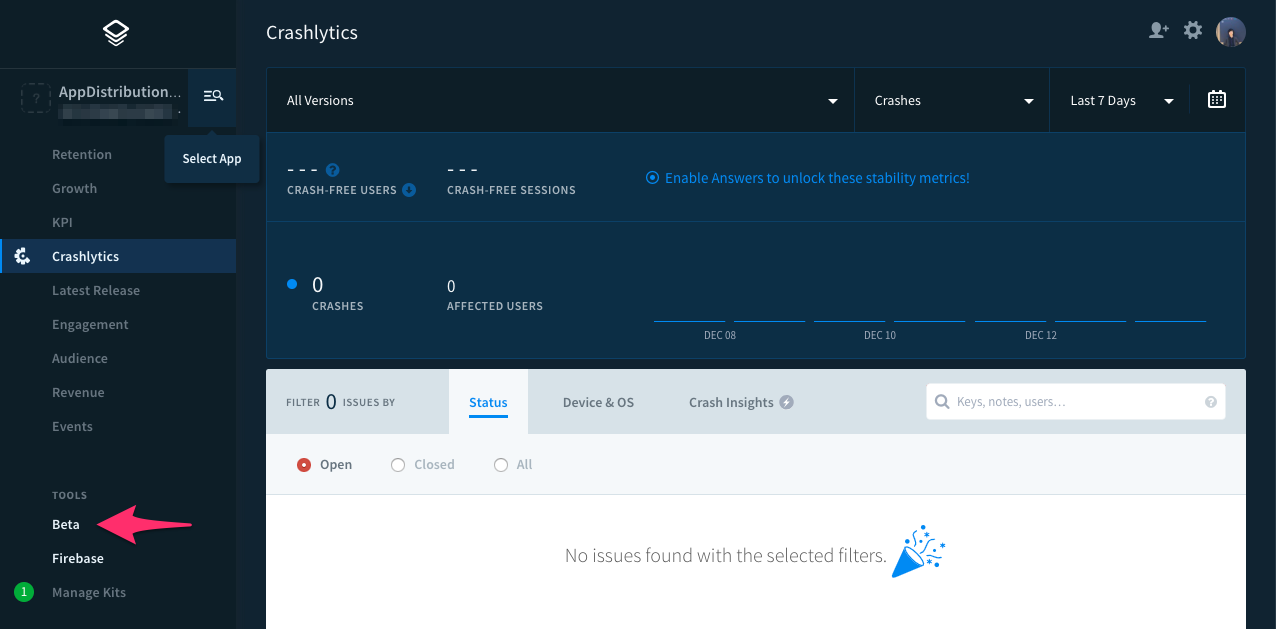Click the DEC 10 chart label
Viewport: 1276px width, 629px height.
(880, 335)
